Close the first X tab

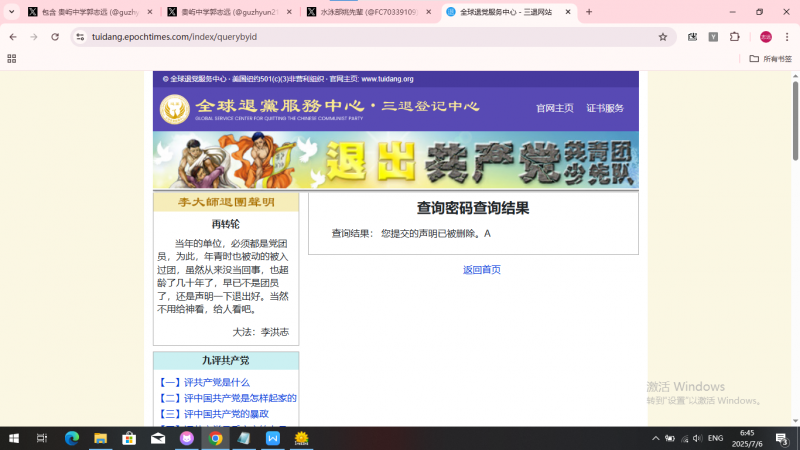click(149, 12)
